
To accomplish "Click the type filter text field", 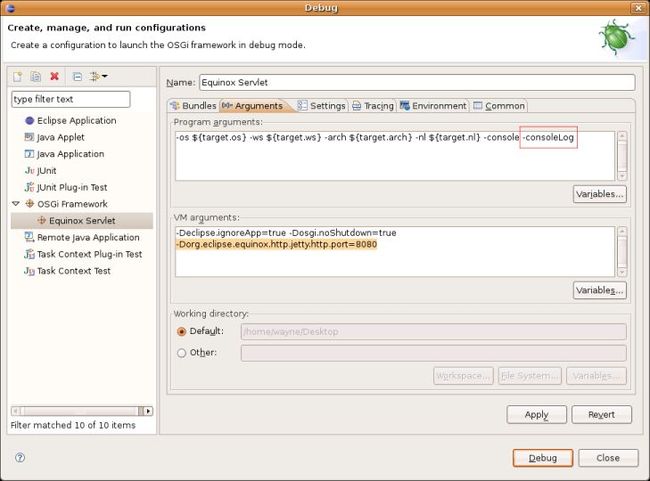I will [x=71, y=99].
